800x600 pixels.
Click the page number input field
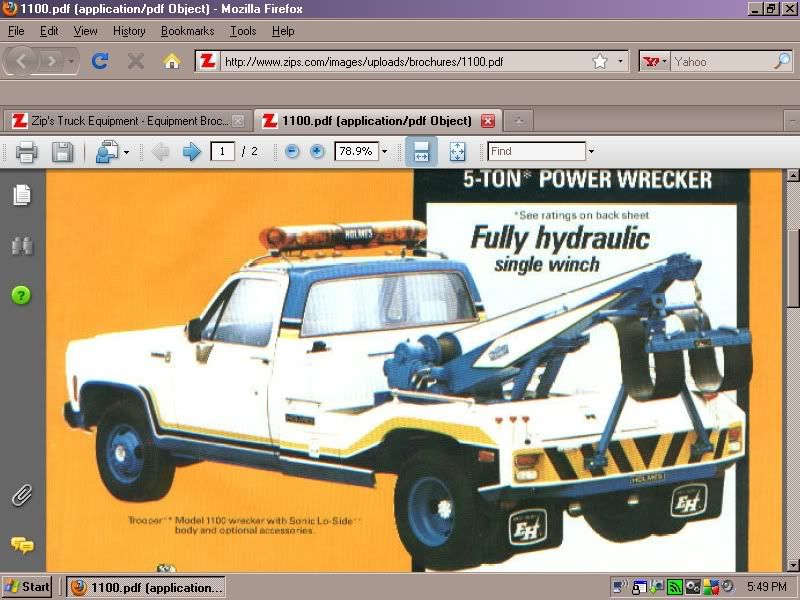pyautogui.click(x=222, y=152)
